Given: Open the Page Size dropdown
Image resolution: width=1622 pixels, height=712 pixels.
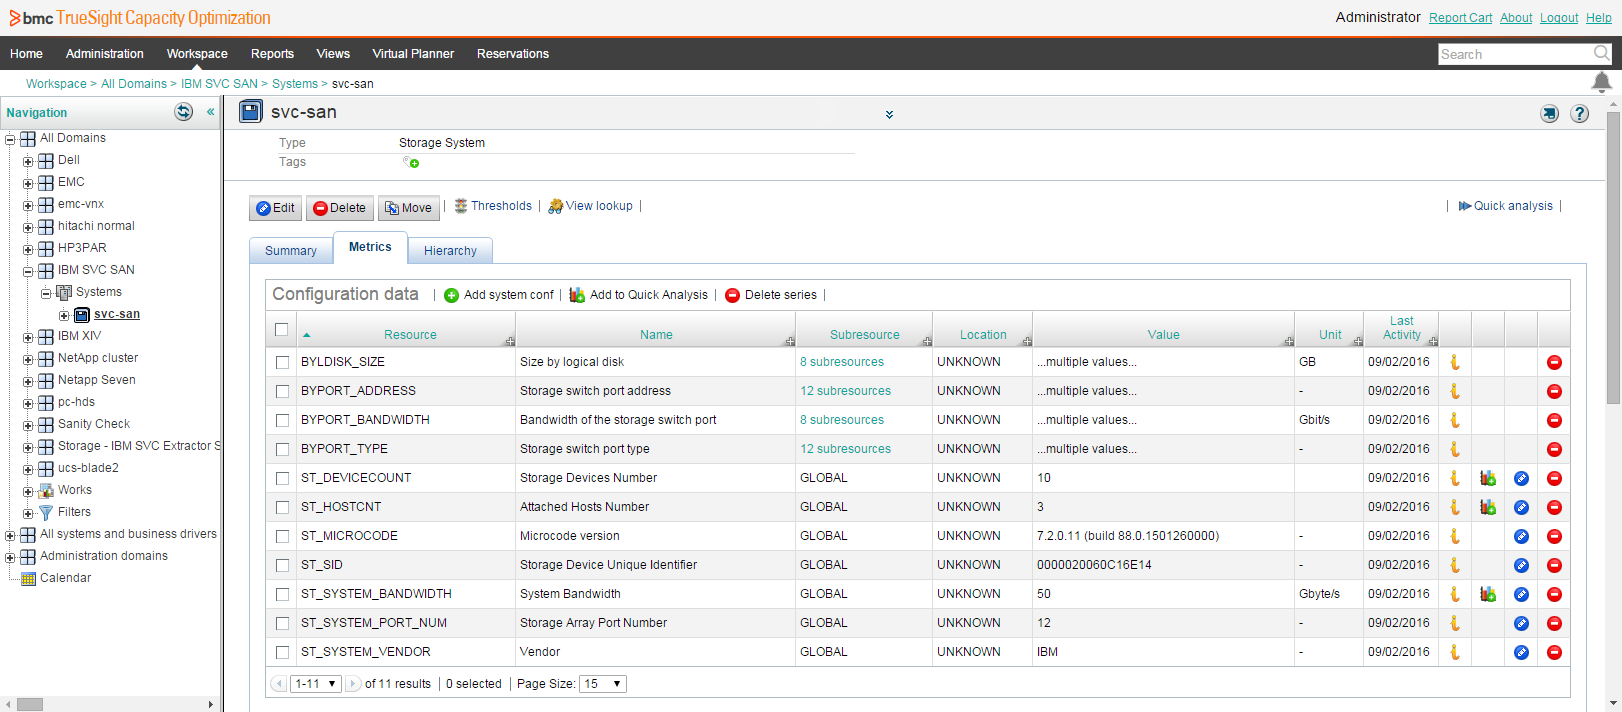Looking at the screenshot, I should pyautogui.click(x=603, y=684).
